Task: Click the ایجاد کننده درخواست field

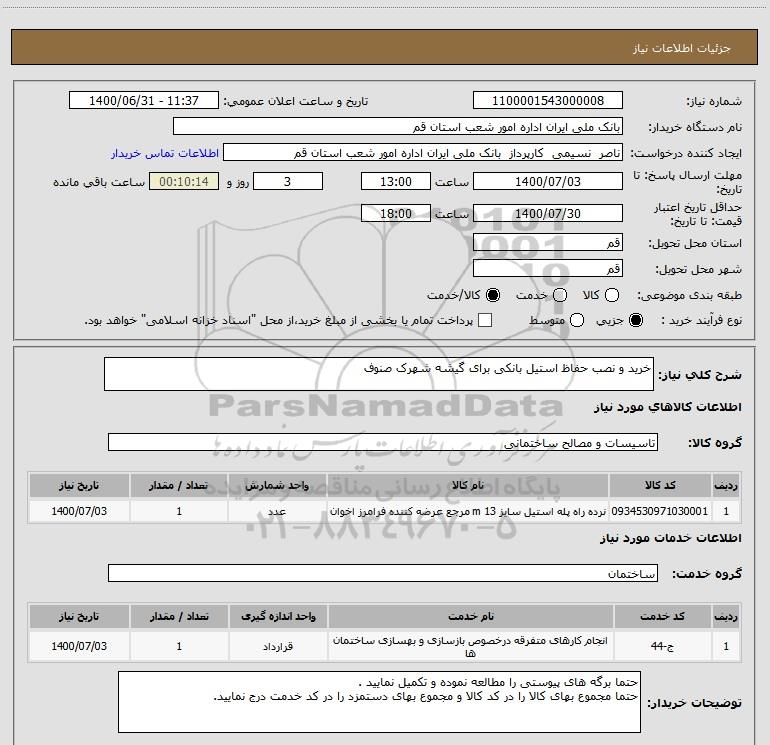Action: coord(423,153)
